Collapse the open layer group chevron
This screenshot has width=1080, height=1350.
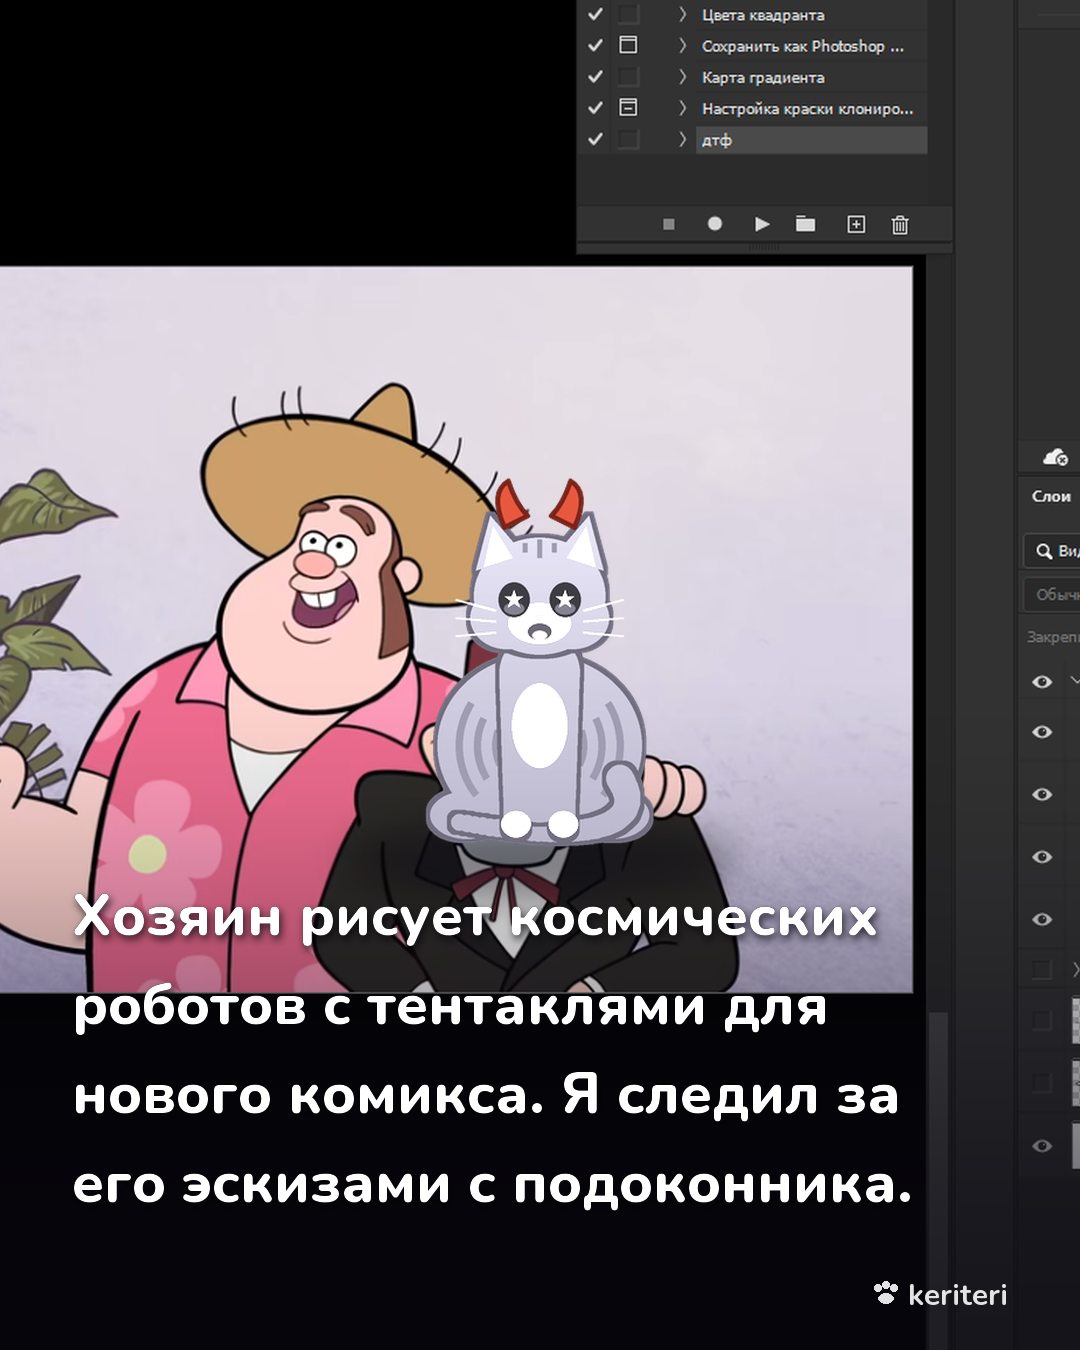(1075, 680)
